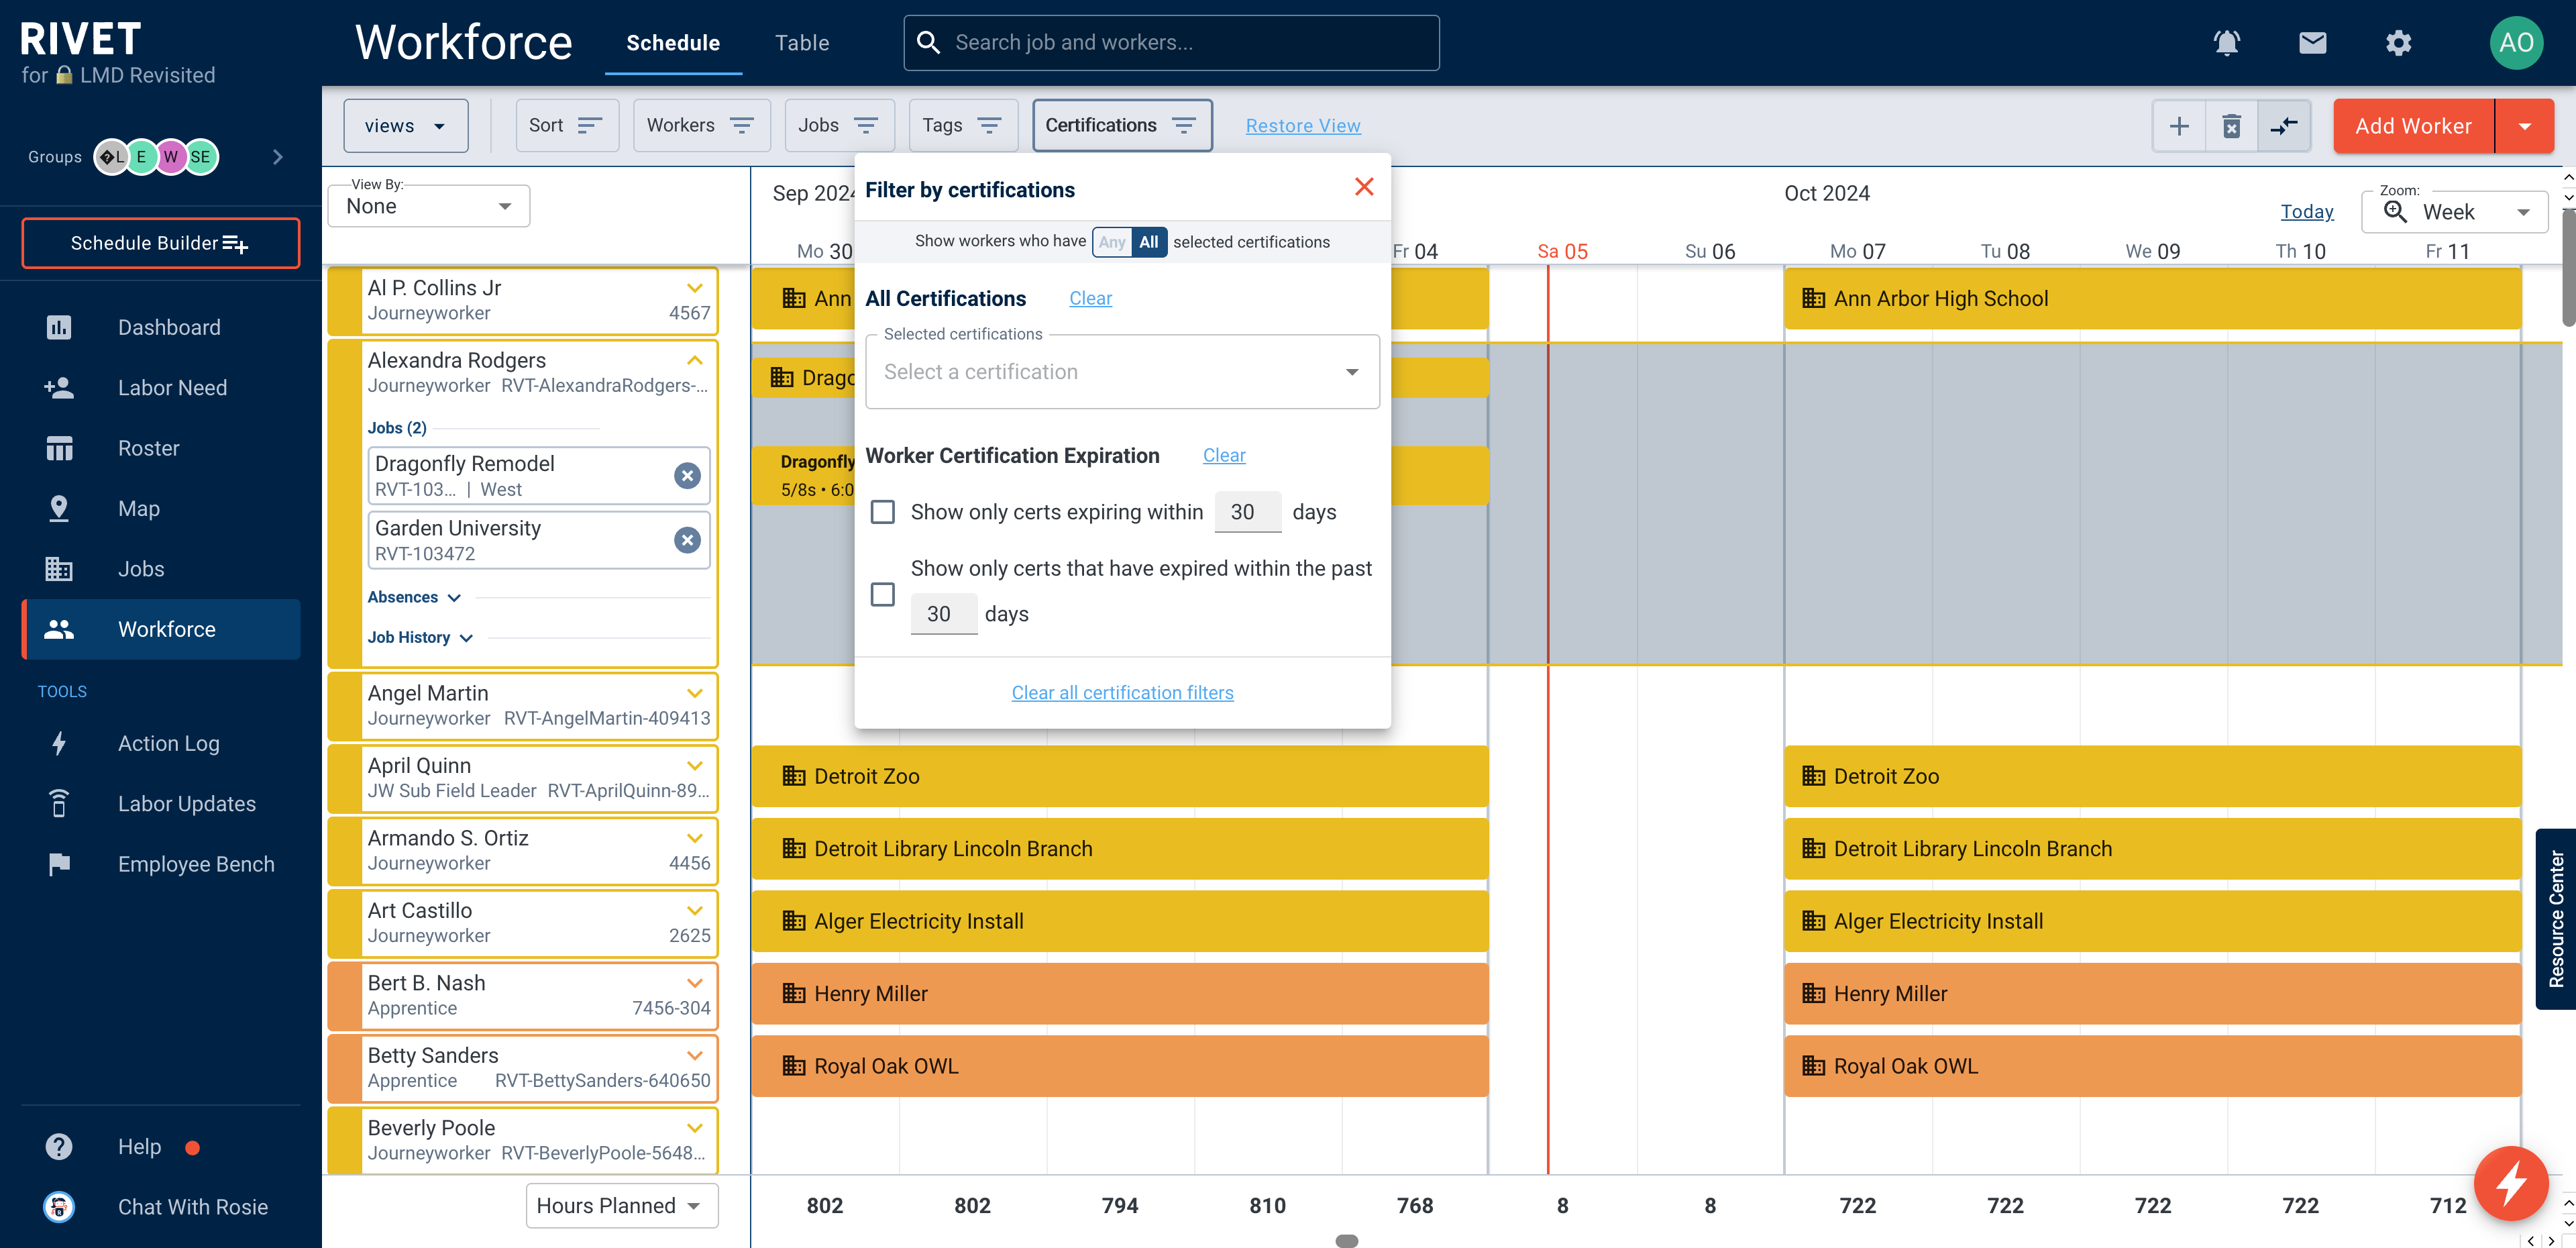Open Labor Updates tool
Screen dimensions: 2576x1248
pos(160,804)
